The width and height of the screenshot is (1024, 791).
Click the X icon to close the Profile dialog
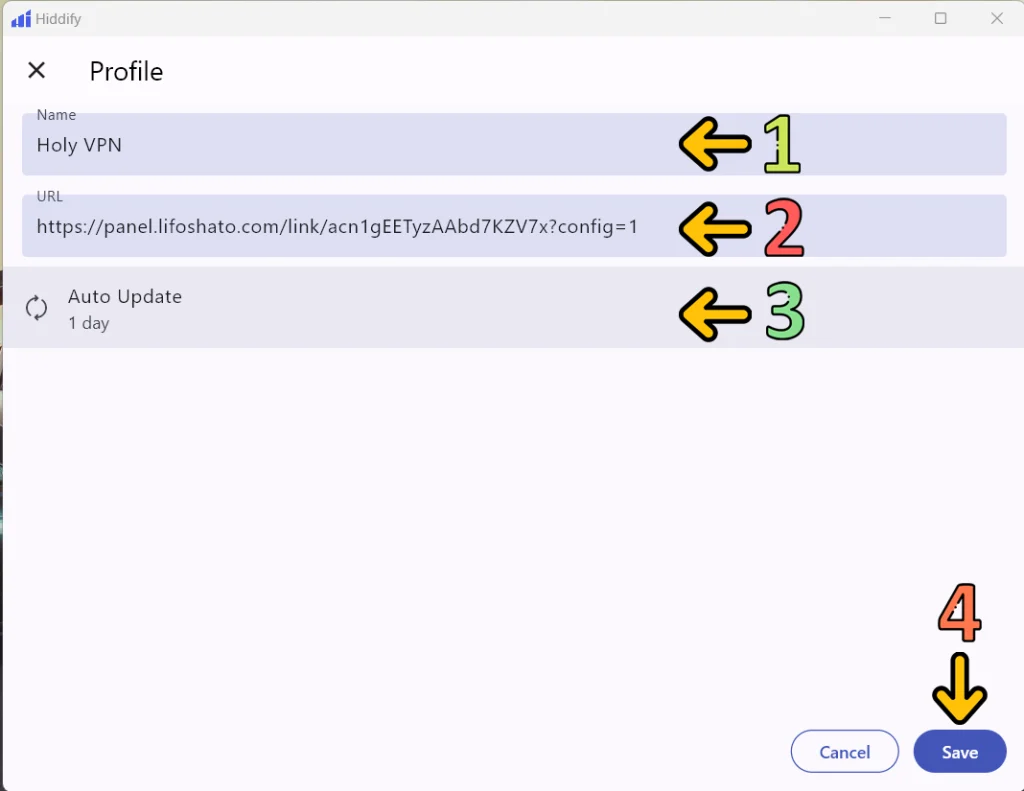pos(37,70)
